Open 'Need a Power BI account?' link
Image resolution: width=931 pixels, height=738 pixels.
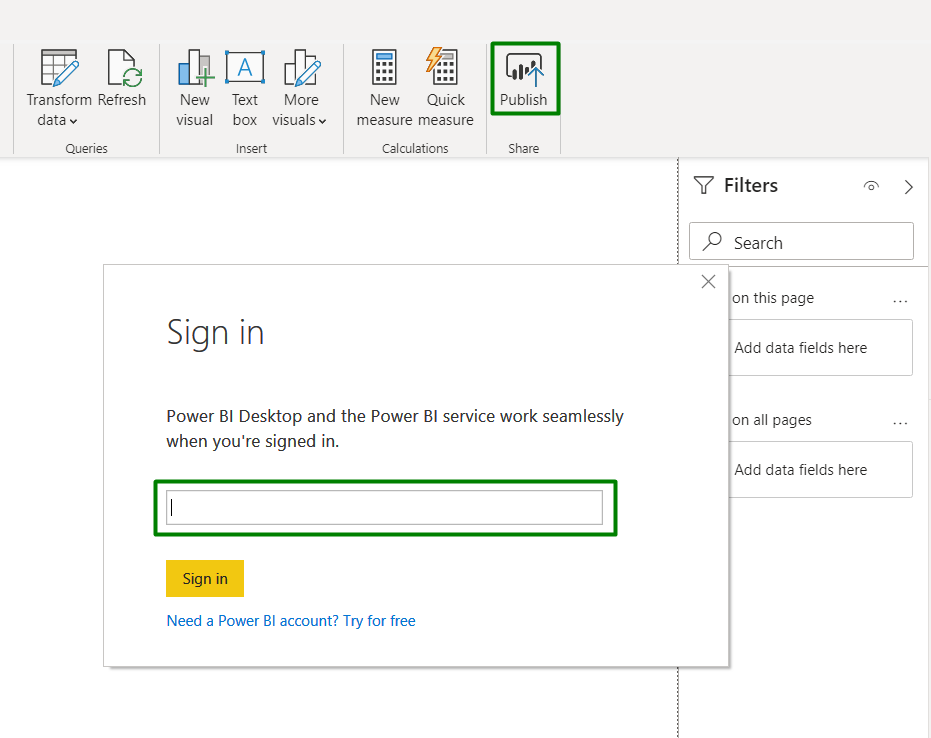tap(290, 621)
